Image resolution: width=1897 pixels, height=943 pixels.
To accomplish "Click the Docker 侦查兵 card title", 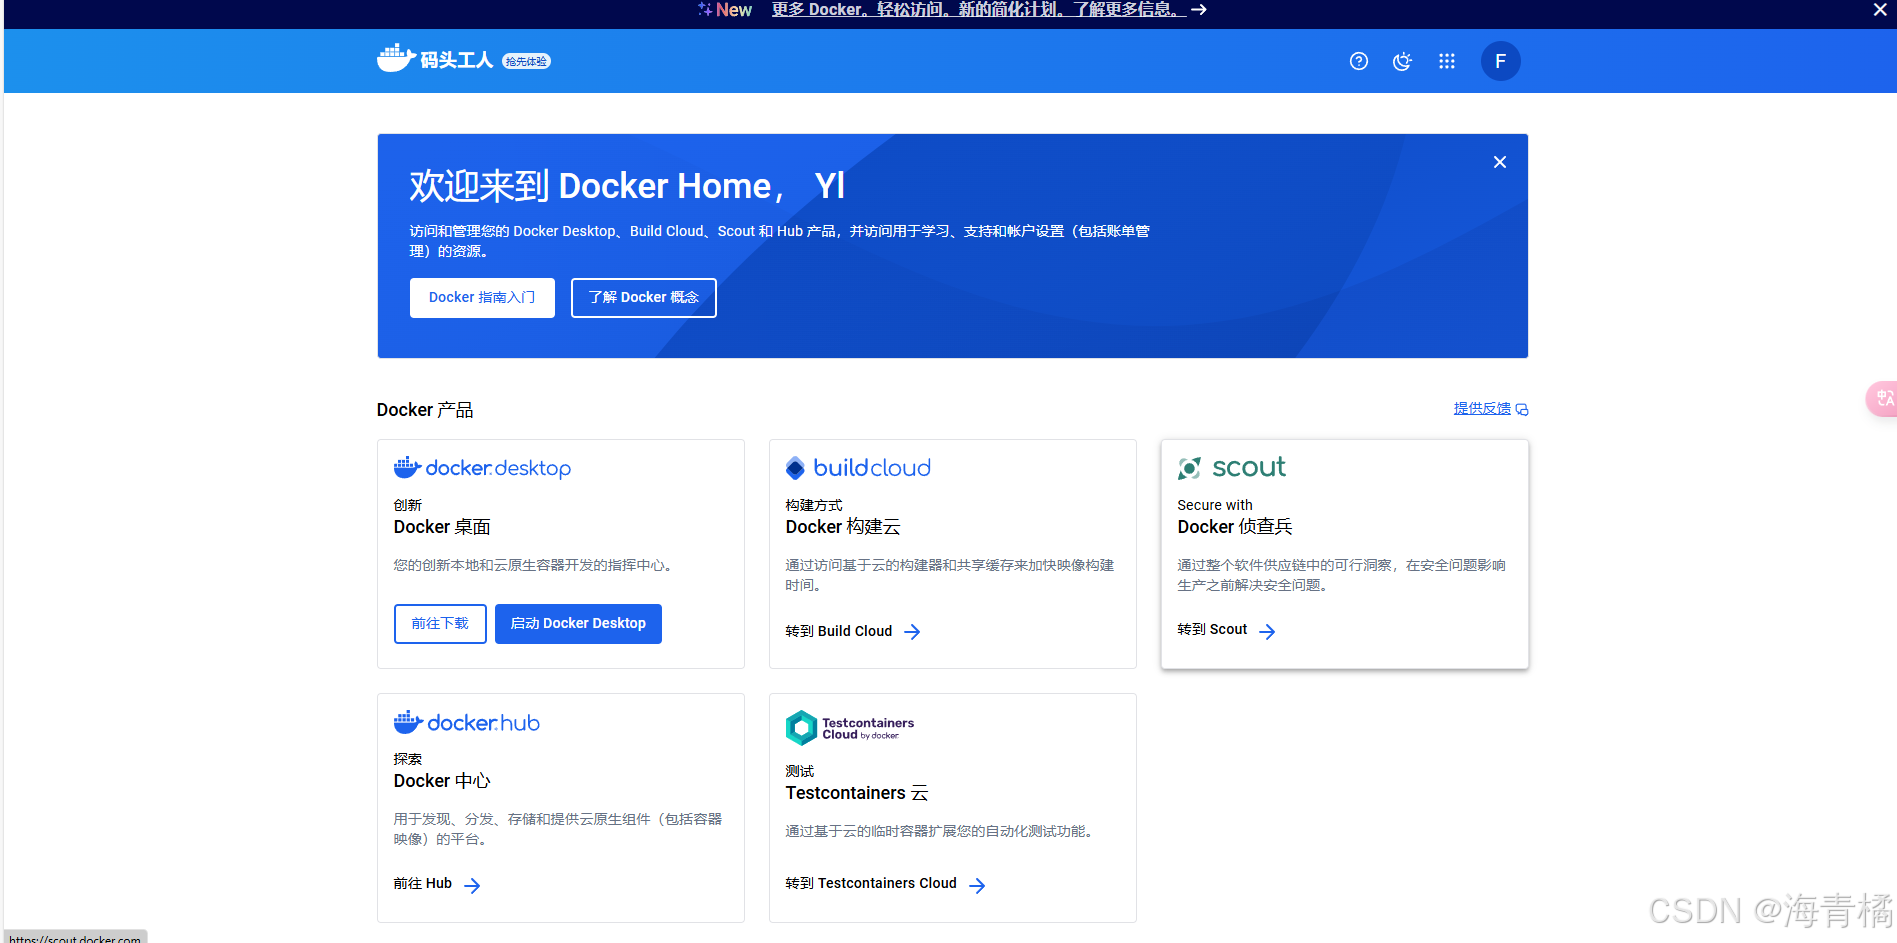I will coord(1235,527).
